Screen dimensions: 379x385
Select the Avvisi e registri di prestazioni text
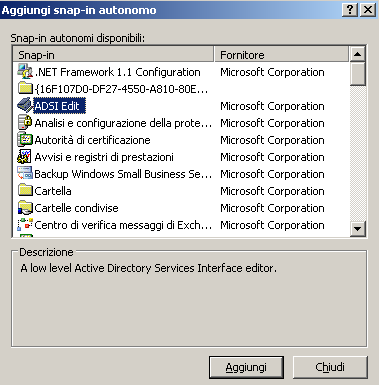pos(104,157)
